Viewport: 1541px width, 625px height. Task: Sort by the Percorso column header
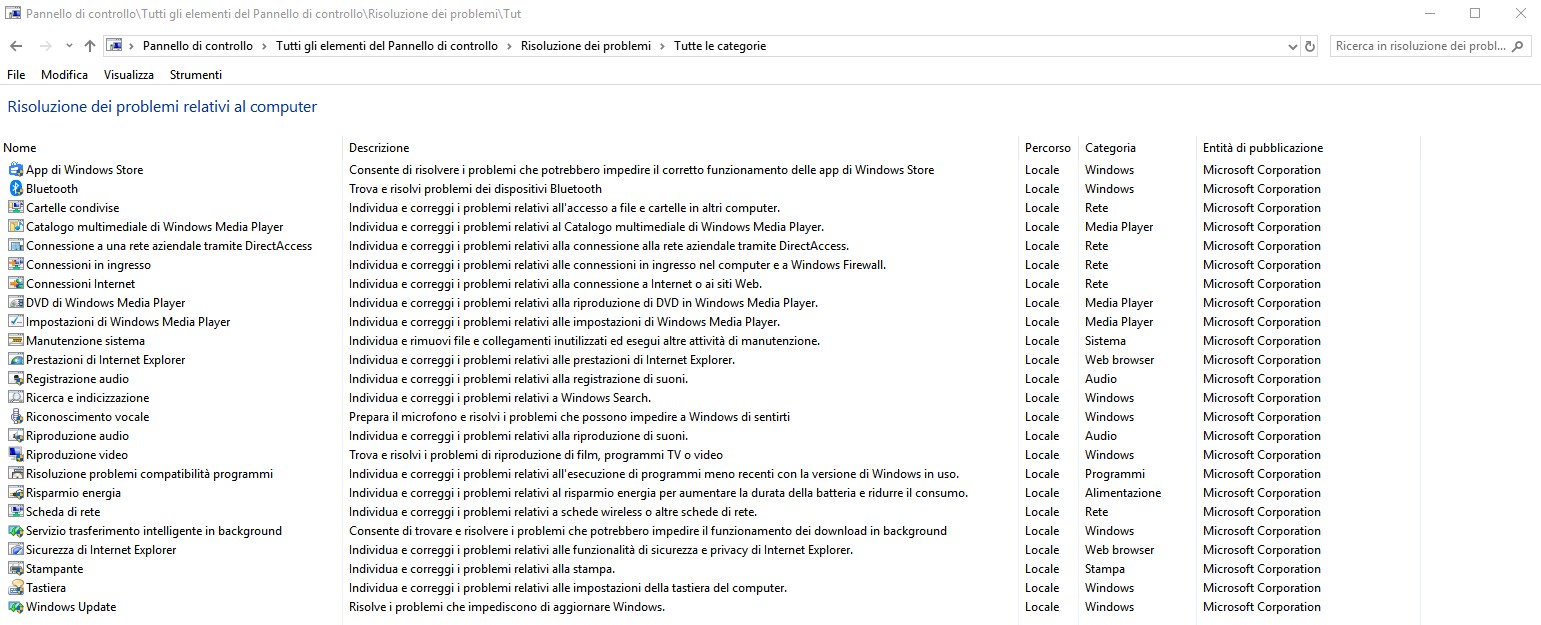(x=1048, y=148)
